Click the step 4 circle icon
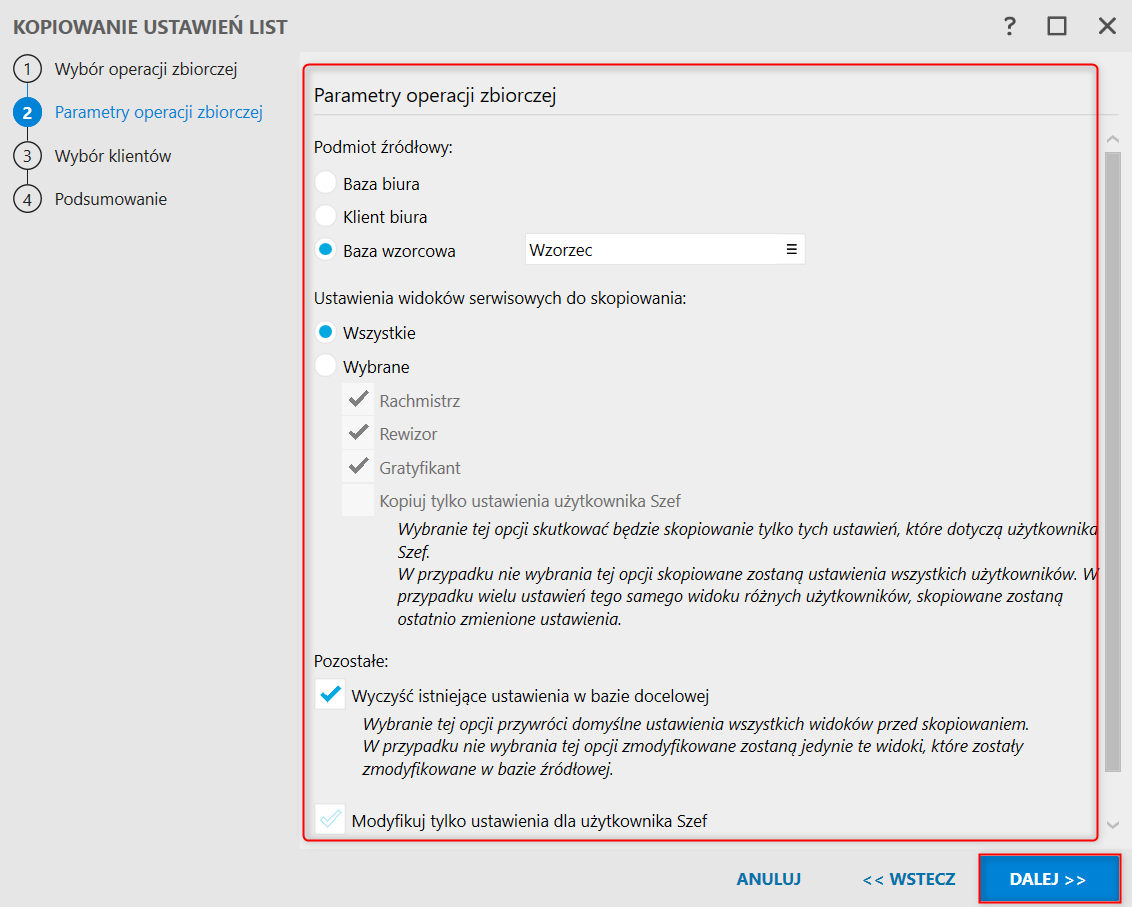1132x907 pixels. point(27,199)
